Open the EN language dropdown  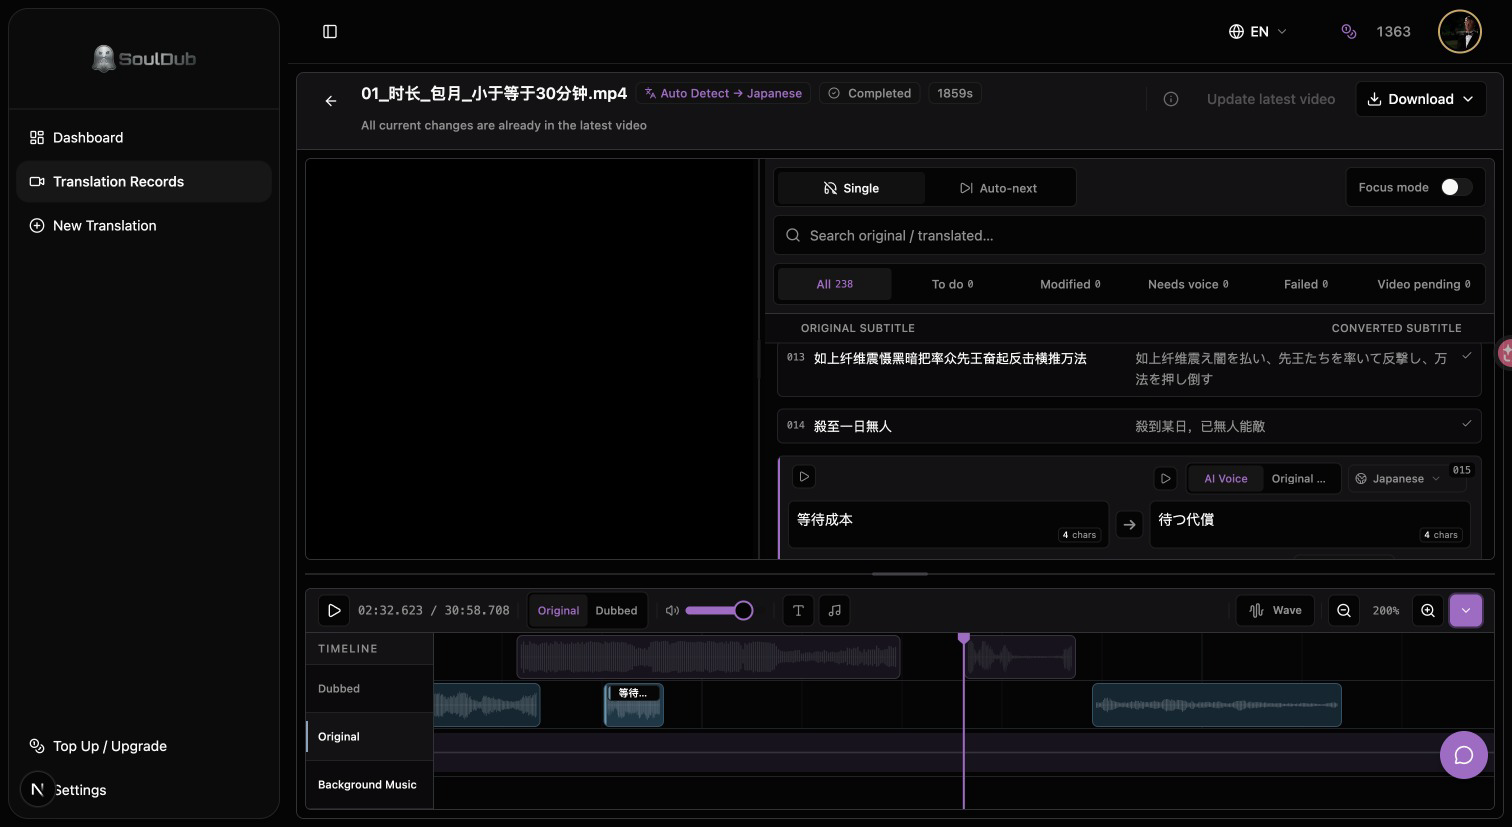coord(1258,32)
